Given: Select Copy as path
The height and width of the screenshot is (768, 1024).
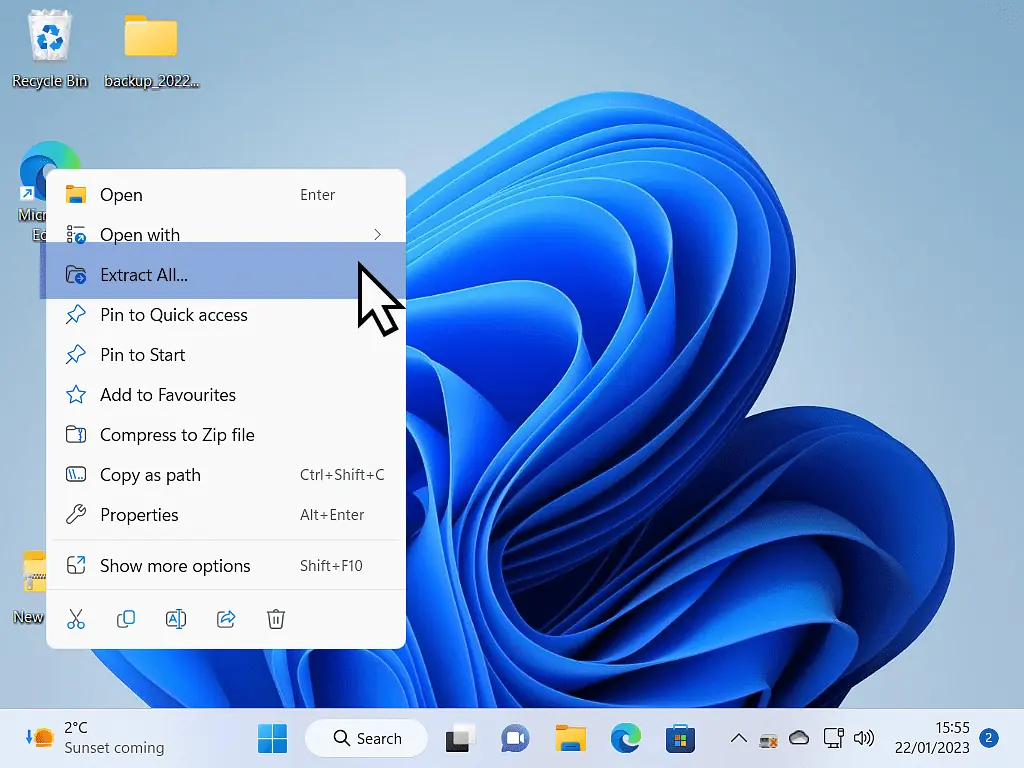Looking at the screenshot, I should click(x=150, y=474).
